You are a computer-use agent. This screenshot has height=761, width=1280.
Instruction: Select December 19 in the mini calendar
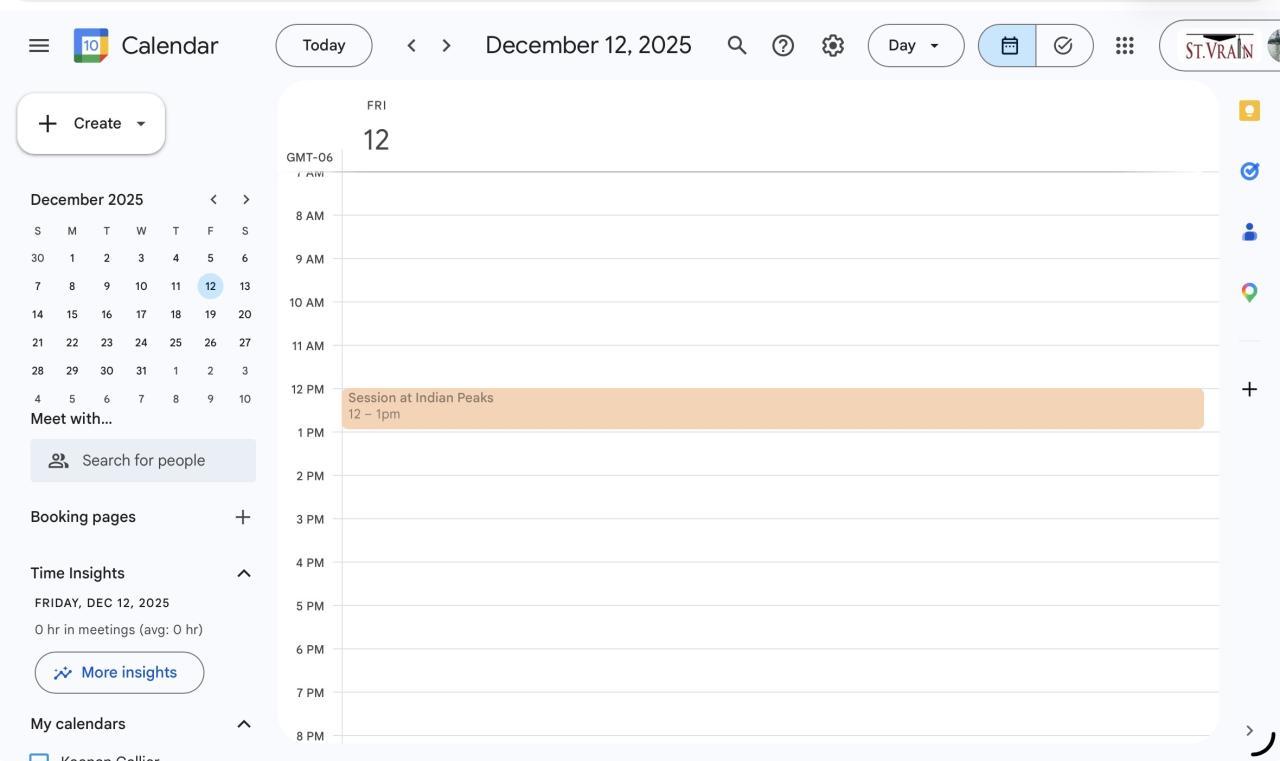click(x=210, y=314)
